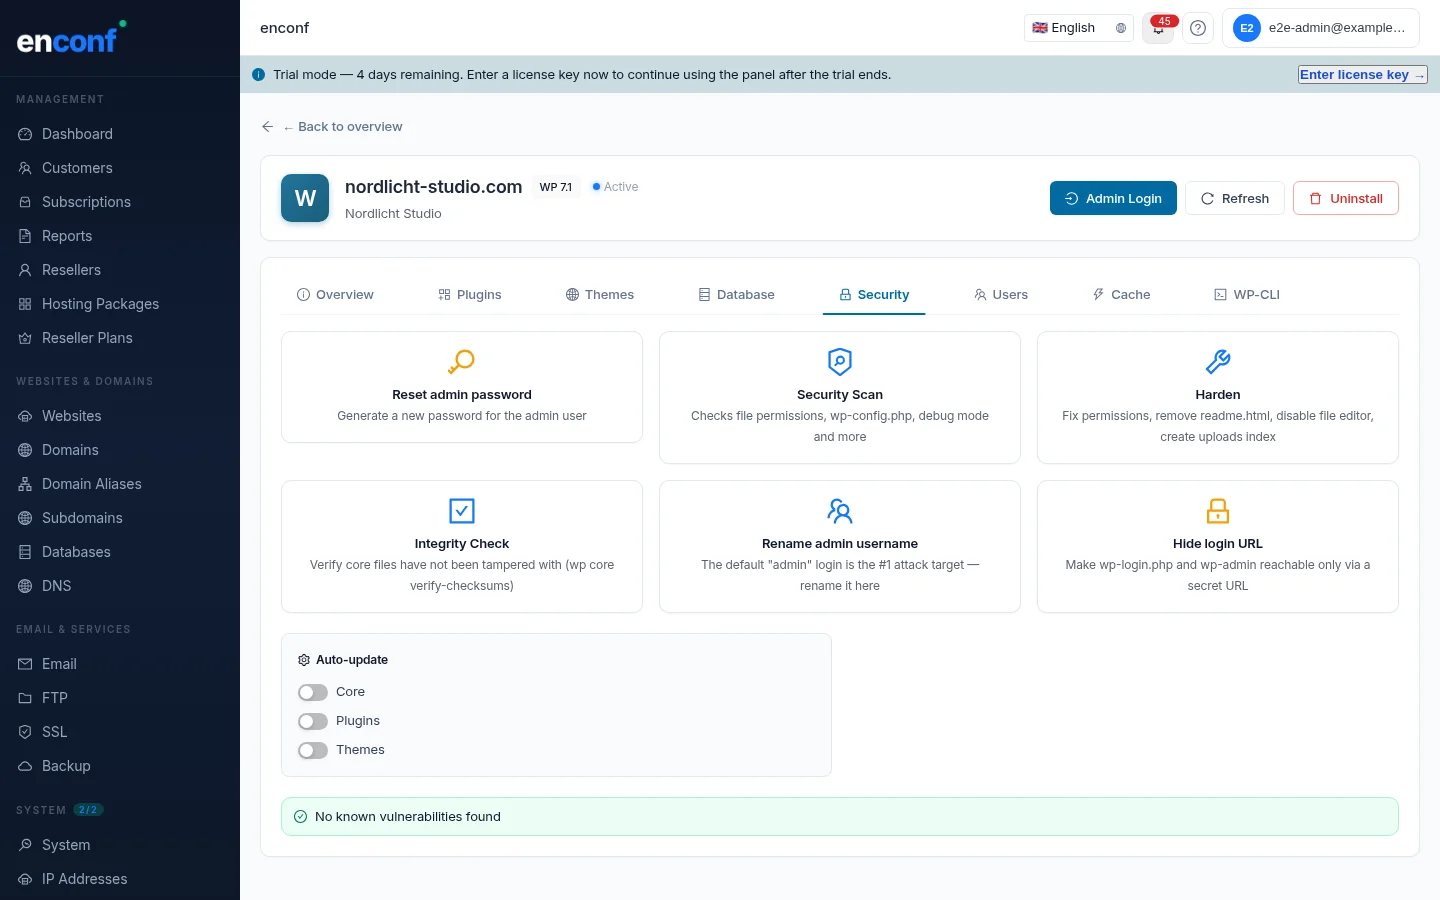The image size is (1440, 900).
Task: Open the Database tab
Action: [736, 295]
